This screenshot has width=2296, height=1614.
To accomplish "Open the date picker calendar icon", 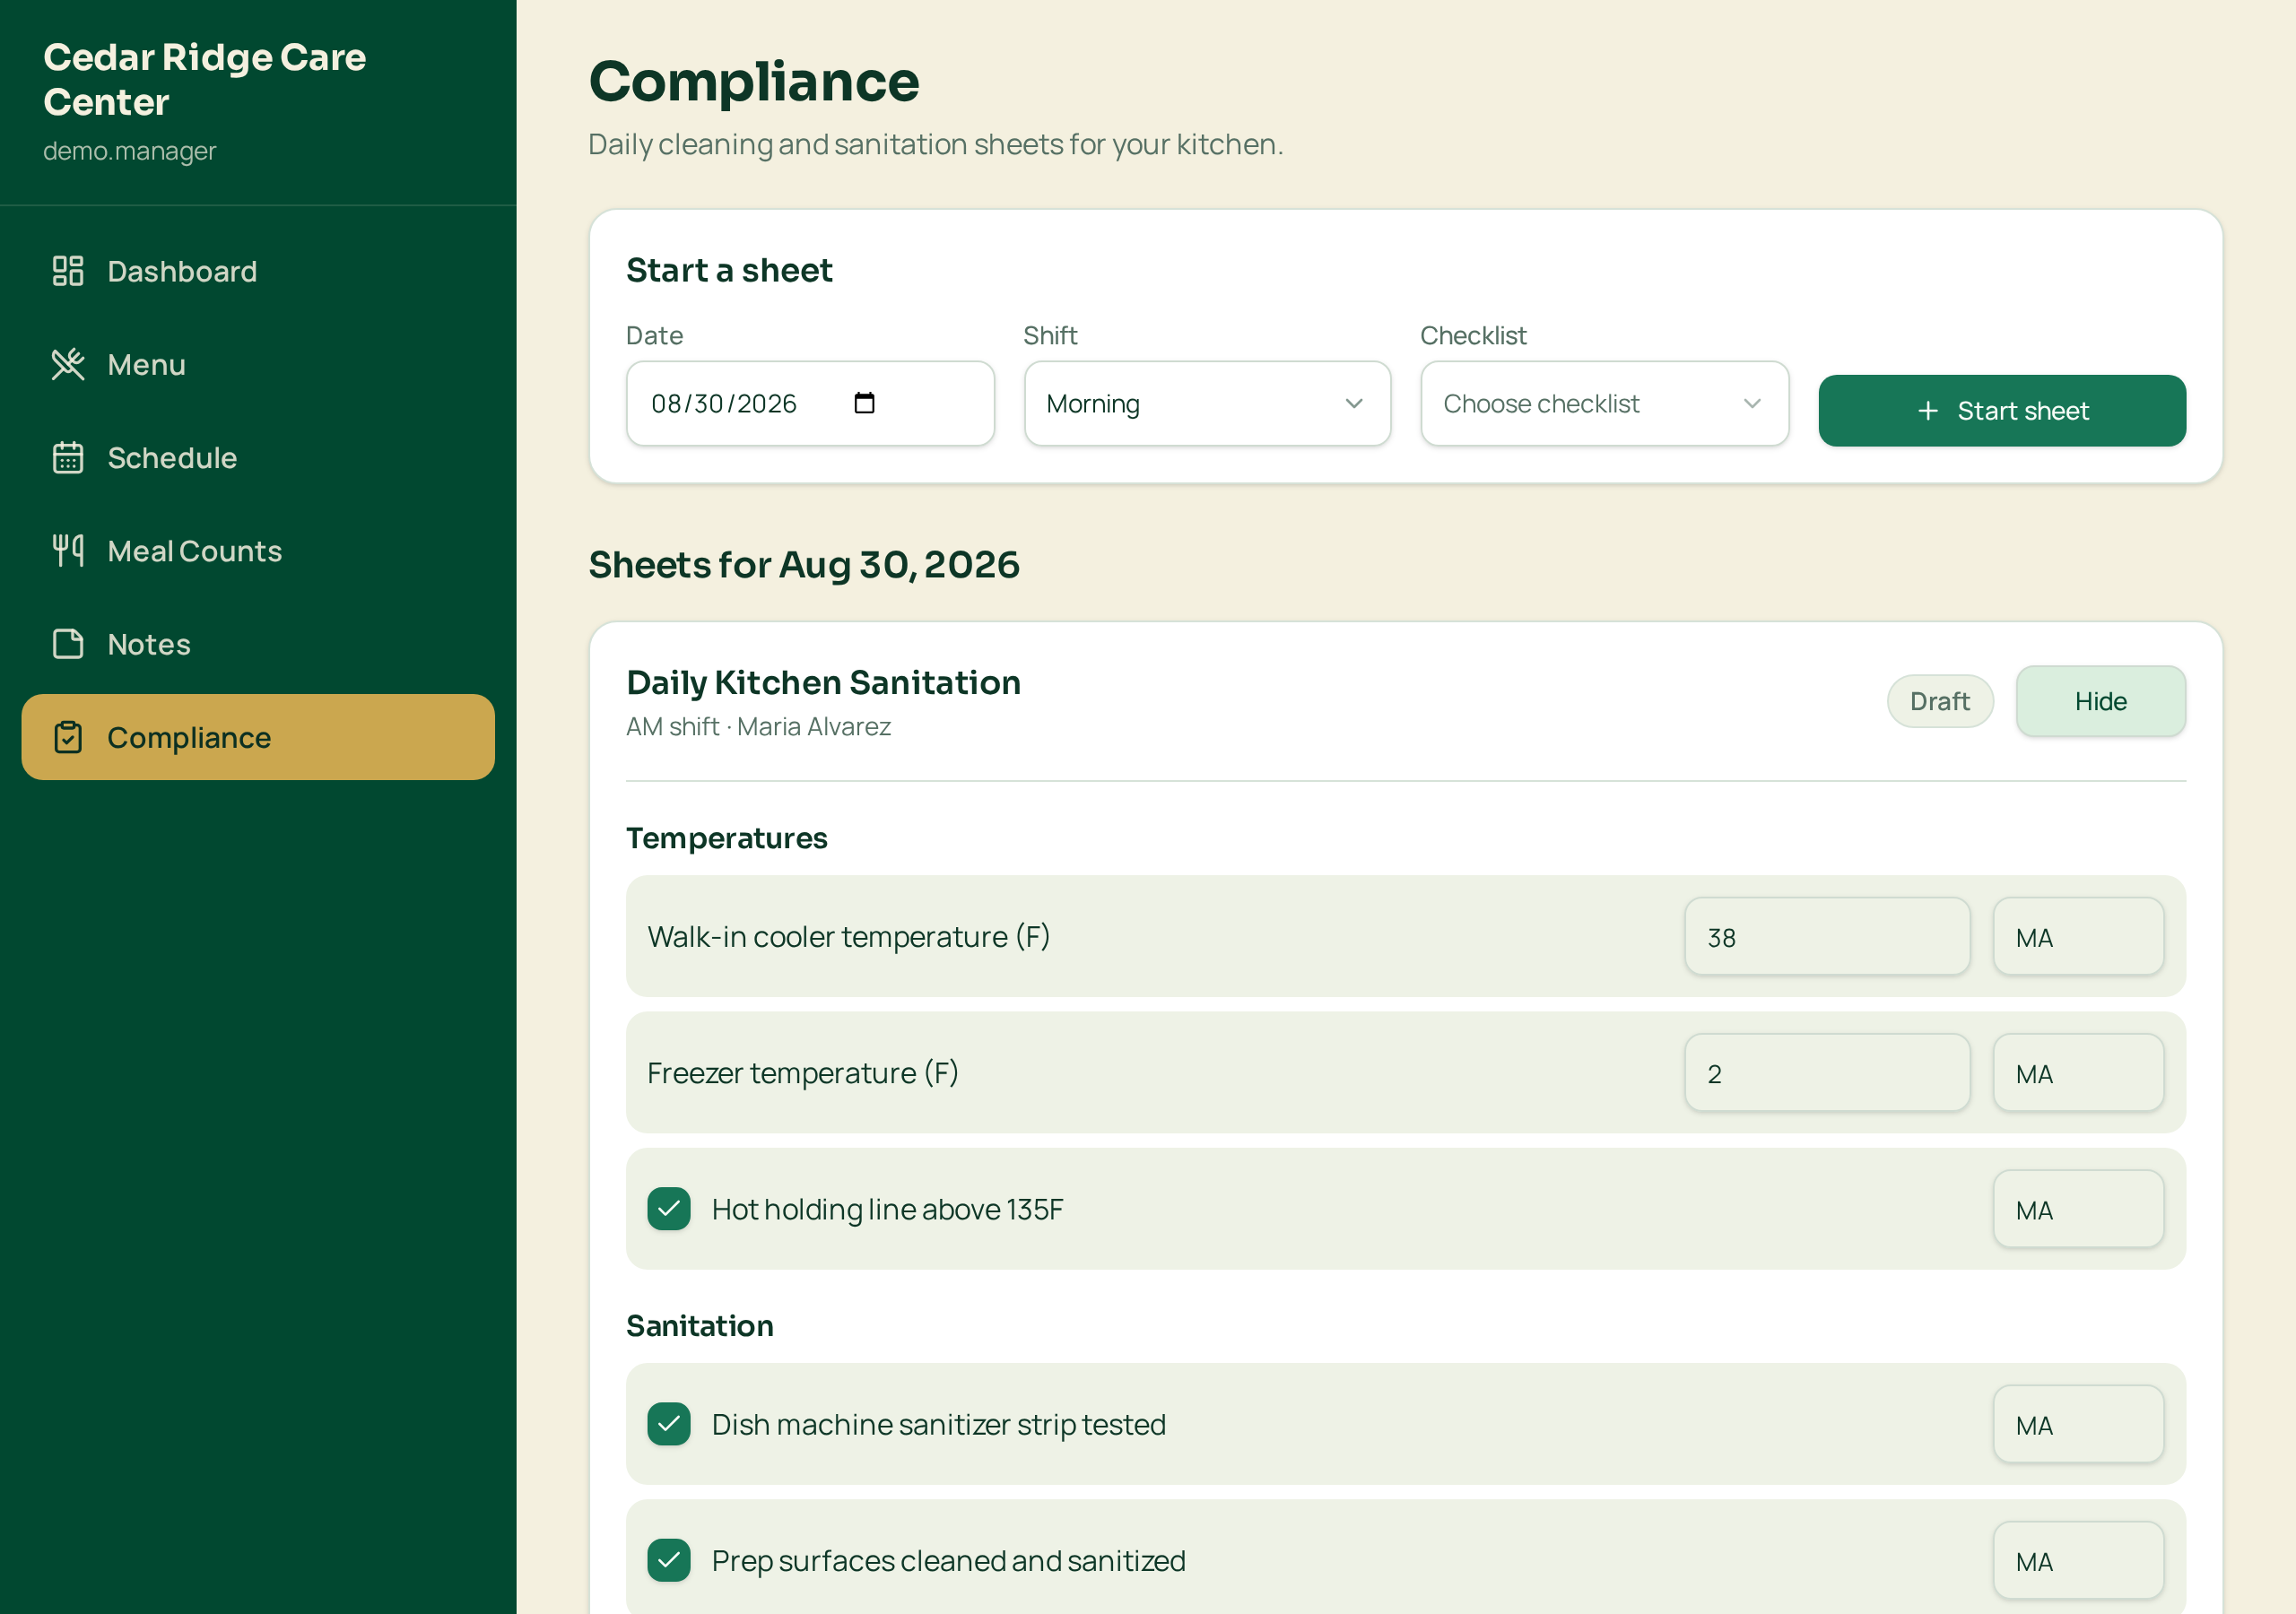I will click(x=864, y=403).
